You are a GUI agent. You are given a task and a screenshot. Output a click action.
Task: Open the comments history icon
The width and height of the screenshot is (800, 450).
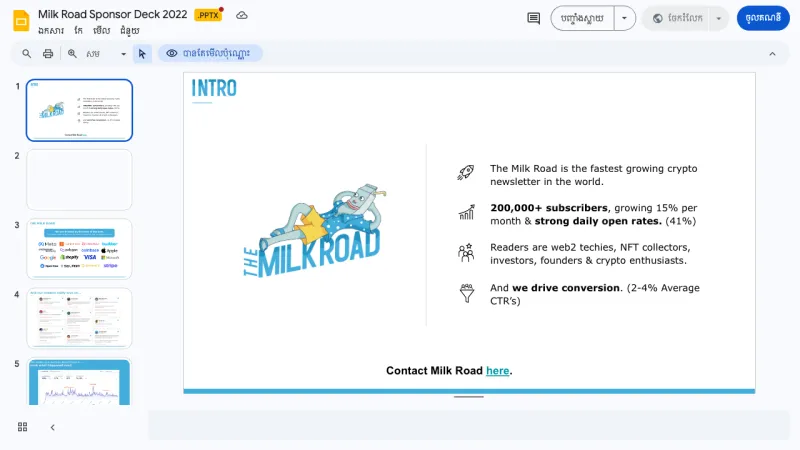tap(533, 18)
